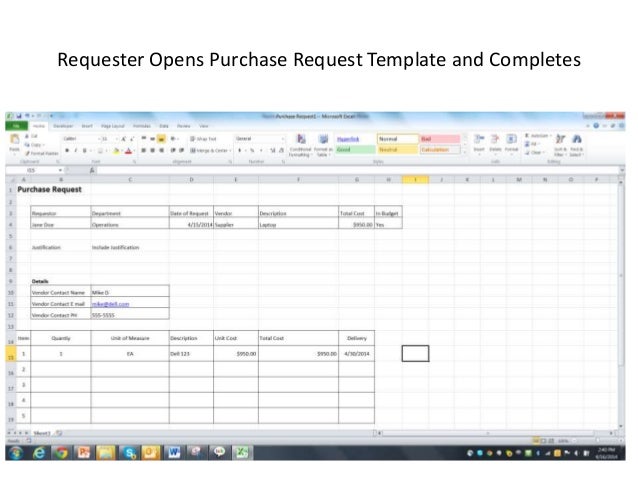
Task: Select the Sheet1 worksheet tab
Action: (42, 433)
